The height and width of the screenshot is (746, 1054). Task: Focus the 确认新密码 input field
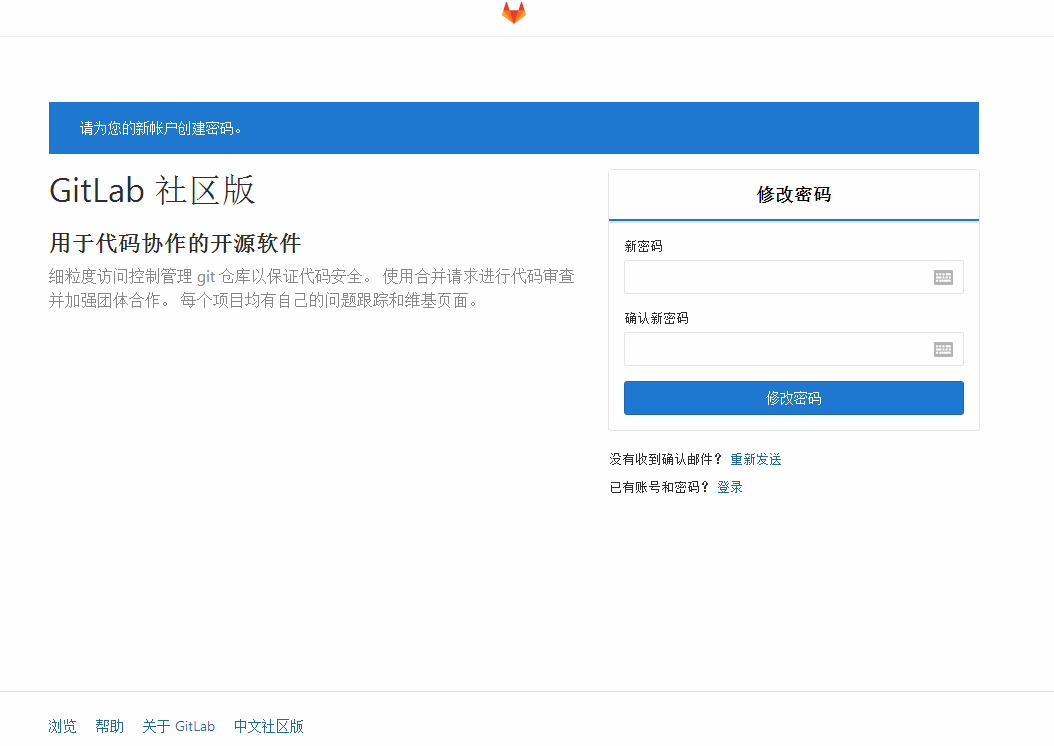[x=793, y=349]
